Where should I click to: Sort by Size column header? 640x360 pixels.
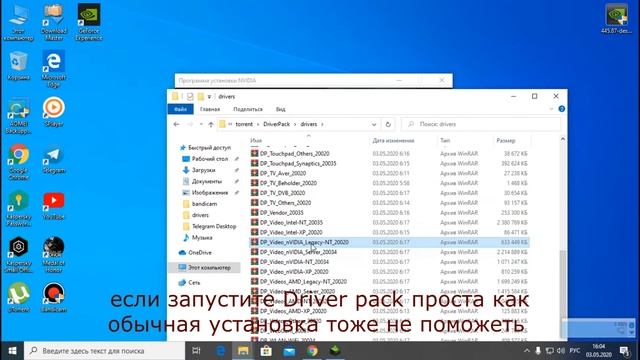click(x=506, y=140)
